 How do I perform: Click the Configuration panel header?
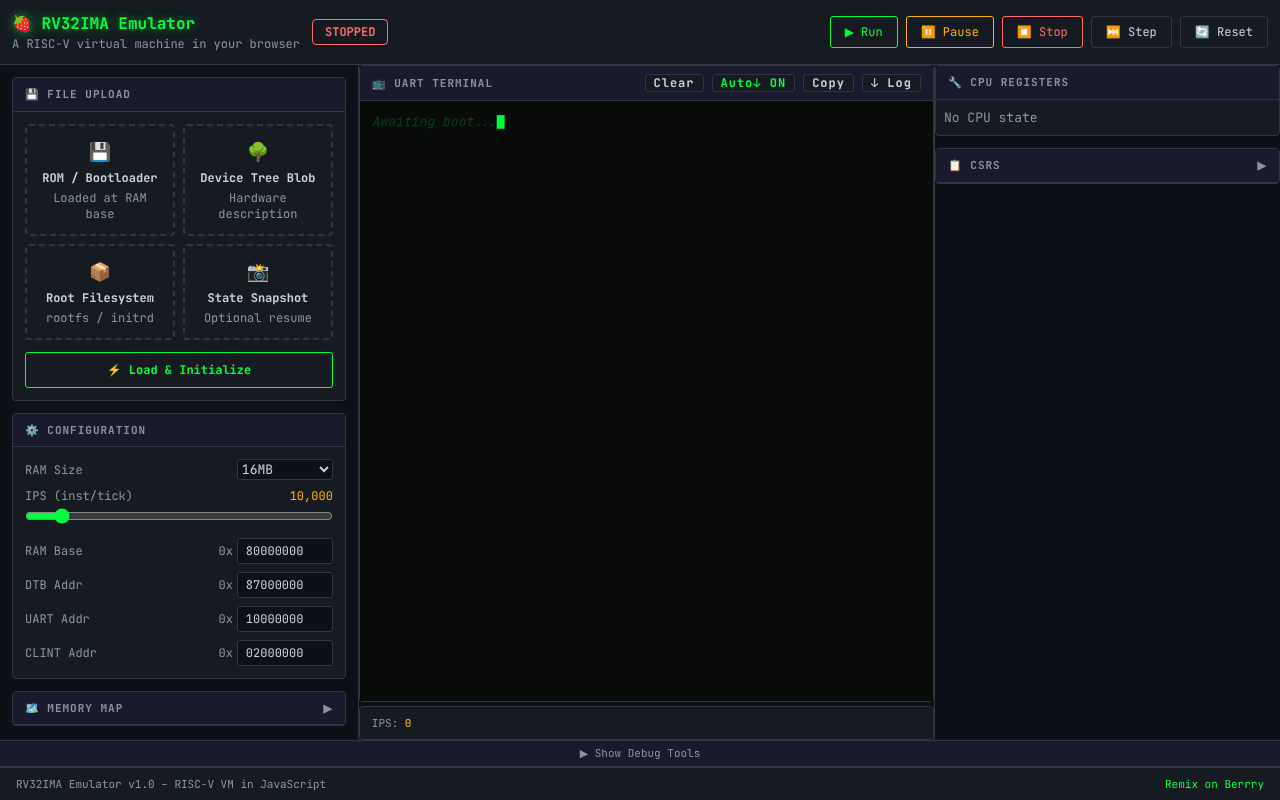tap(179, 430)
